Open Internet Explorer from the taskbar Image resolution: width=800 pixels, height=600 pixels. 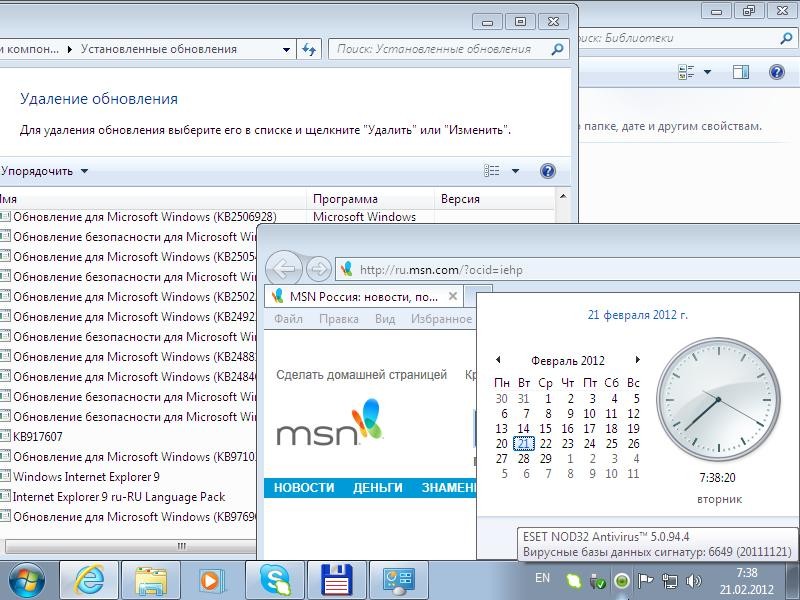89,581
